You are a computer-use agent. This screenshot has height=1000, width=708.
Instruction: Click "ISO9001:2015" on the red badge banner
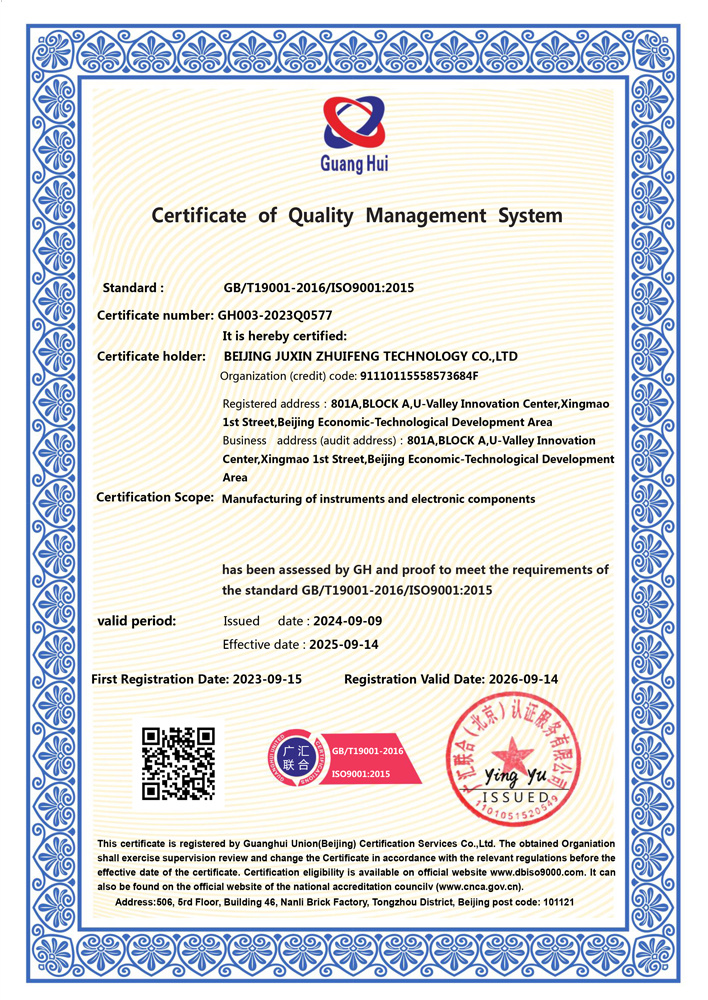click(360, 774)
